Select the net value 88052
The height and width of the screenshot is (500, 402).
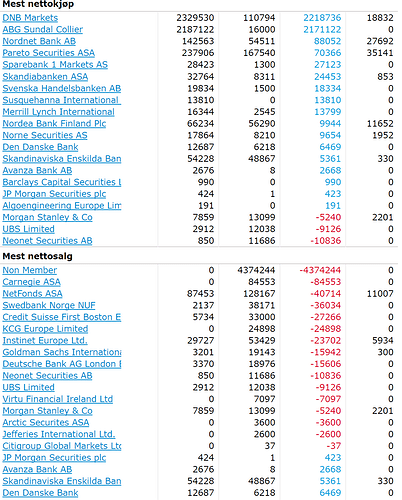click(328, 41)
